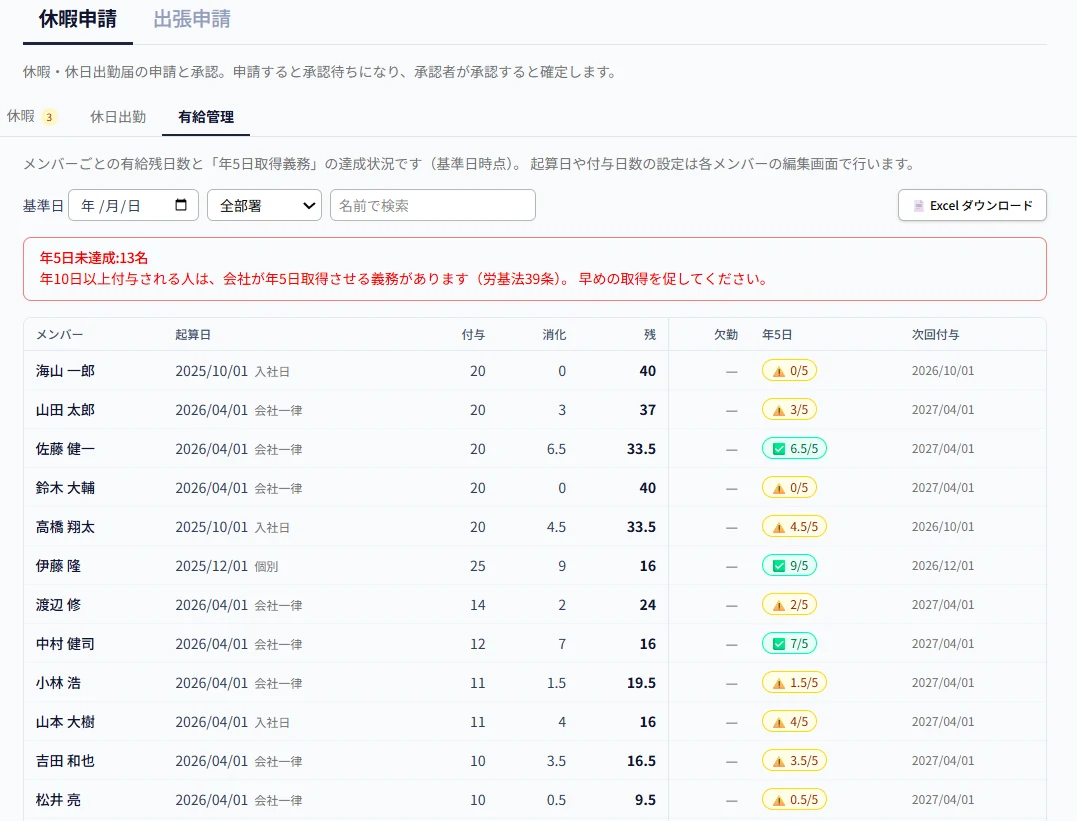The width and height of the screenshot is (1077, 821).
Task: Click remaining days 9.5 for 松井 亮
Action: [x=646, y=800]
